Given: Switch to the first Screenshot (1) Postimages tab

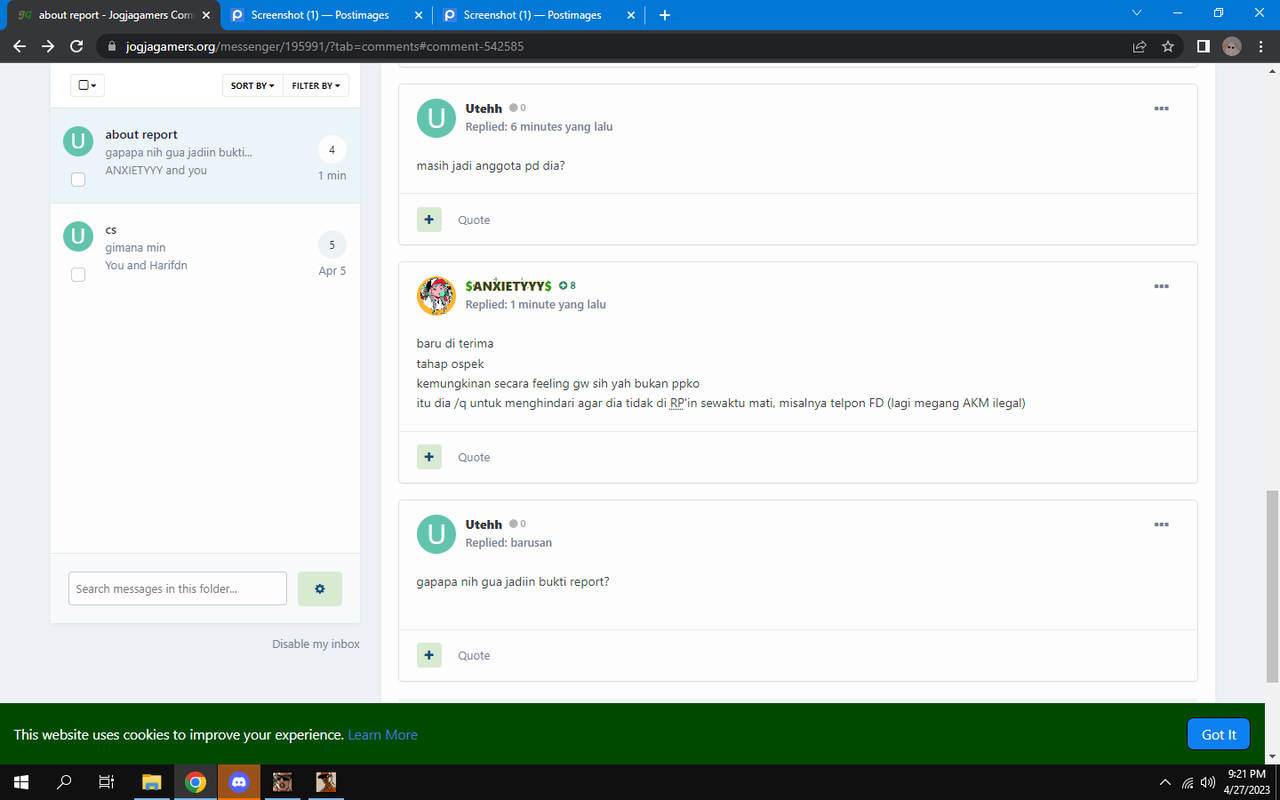Looking at the screenshot, I should [x=326, y=16].
